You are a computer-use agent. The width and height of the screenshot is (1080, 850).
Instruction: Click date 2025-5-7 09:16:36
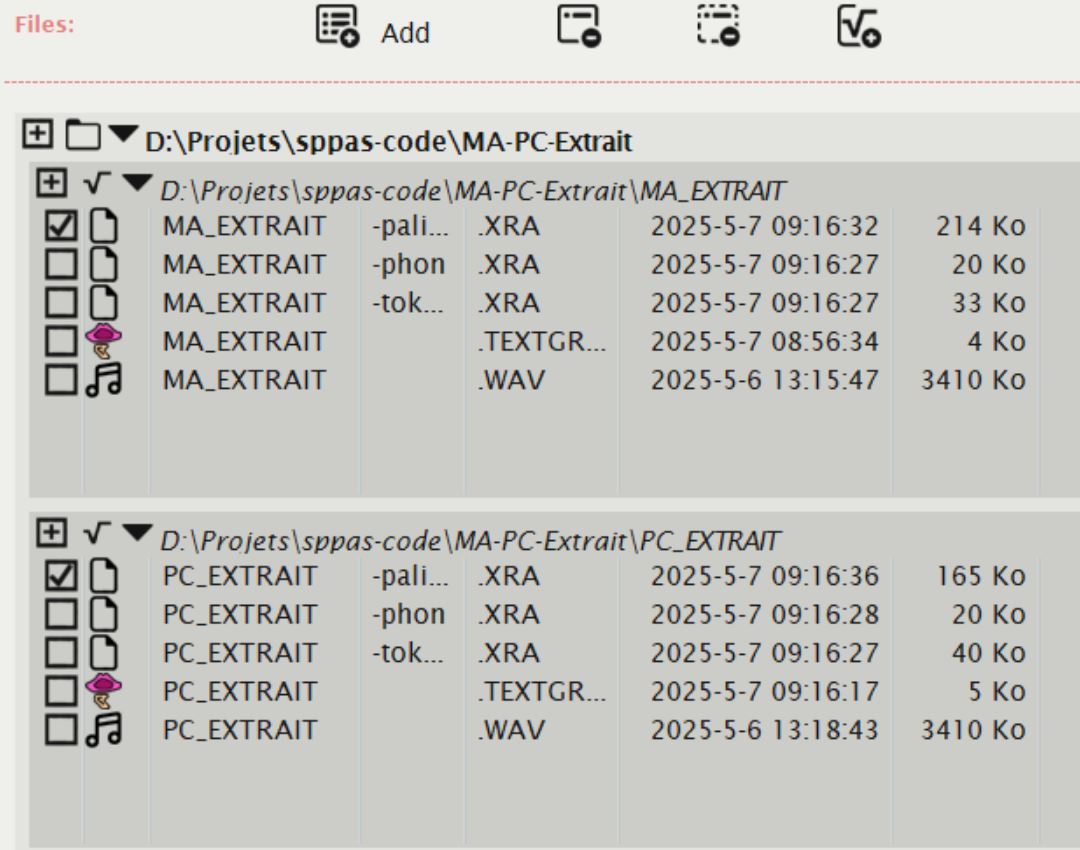765,576
